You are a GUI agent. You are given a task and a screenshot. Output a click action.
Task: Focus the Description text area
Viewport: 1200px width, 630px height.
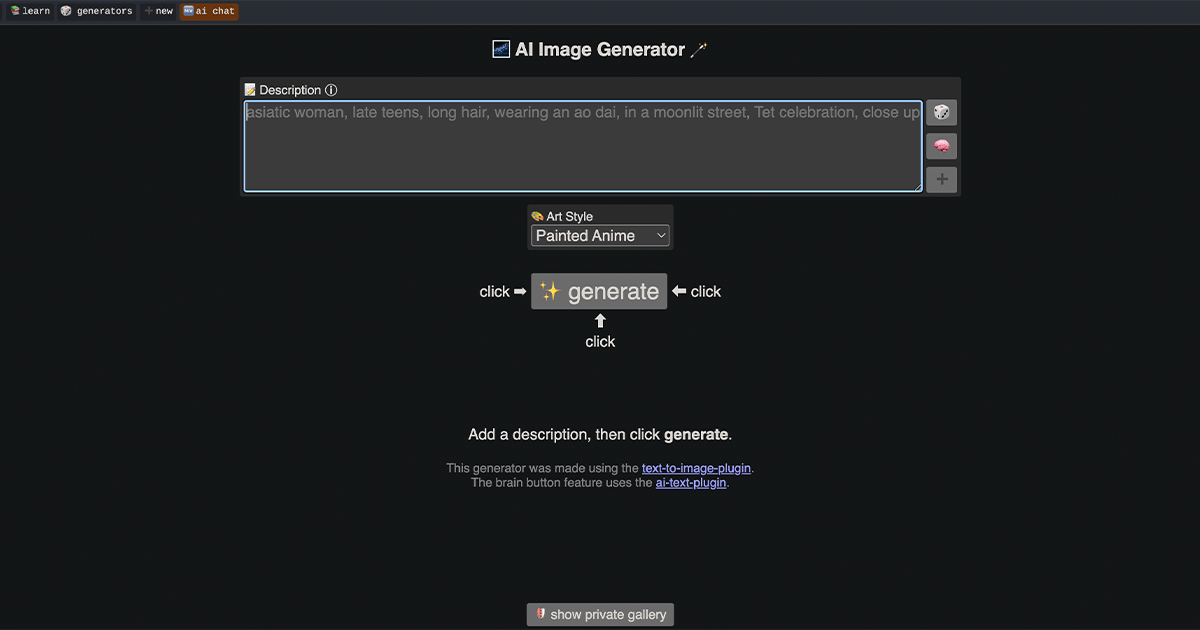coord(582,150)
